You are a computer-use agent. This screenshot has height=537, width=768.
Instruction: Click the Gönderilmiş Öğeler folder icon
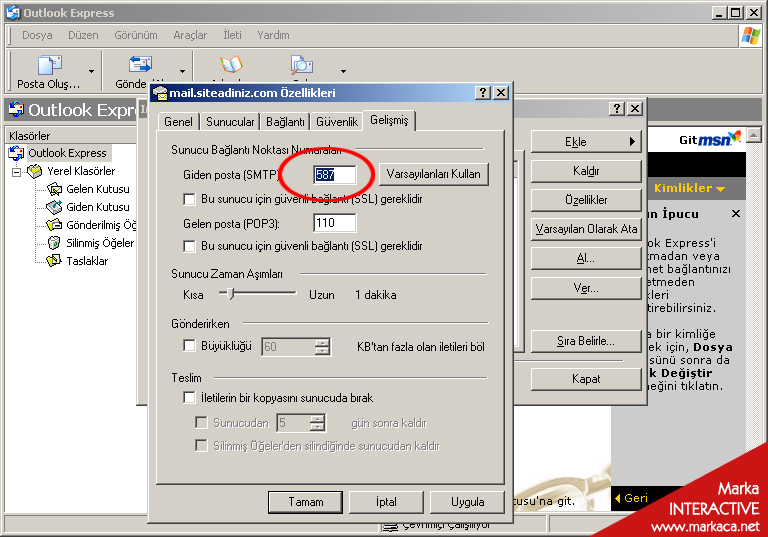pyautogui.click(x=54, y=225)
